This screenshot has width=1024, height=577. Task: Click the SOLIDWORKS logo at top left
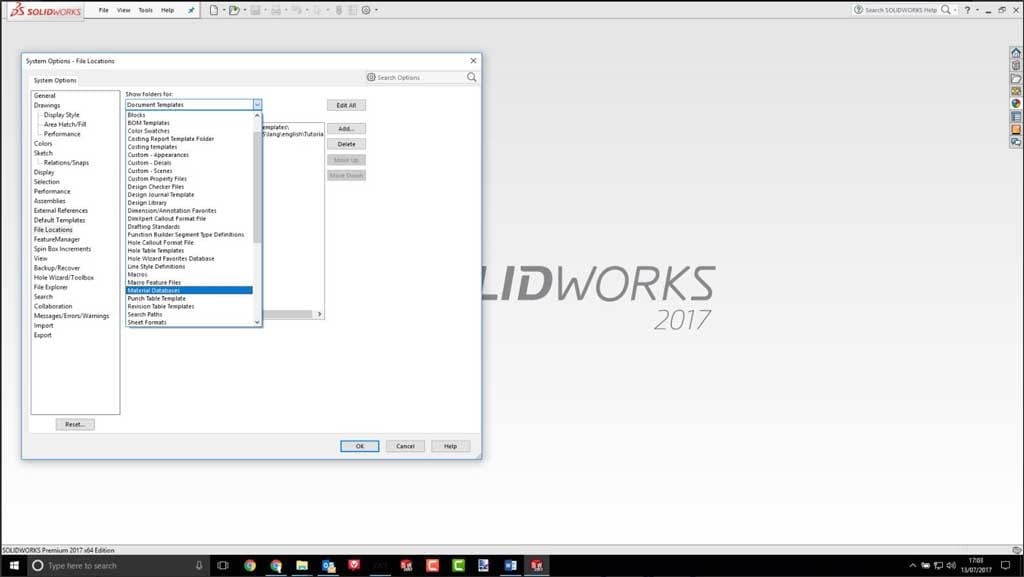click(x=45, y=10)
